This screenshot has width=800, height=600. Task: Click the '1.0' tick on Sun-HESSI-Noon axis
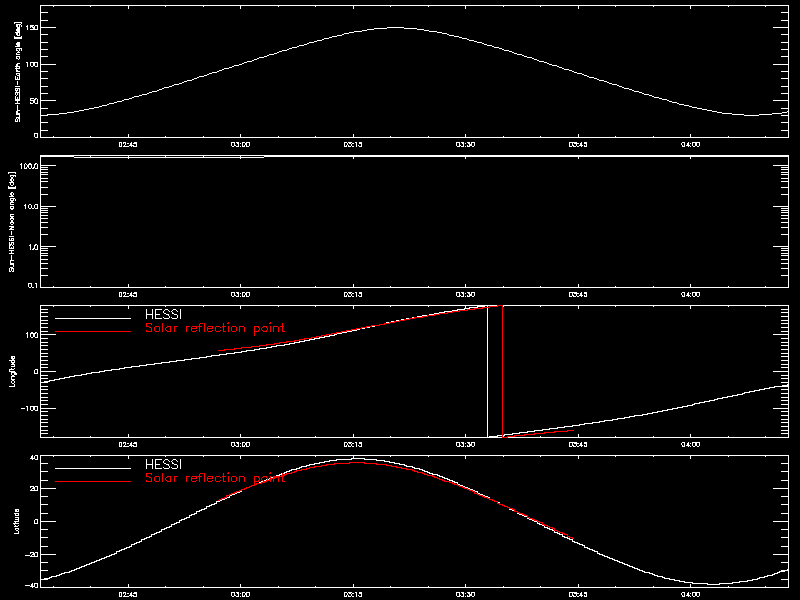[33, 247]
